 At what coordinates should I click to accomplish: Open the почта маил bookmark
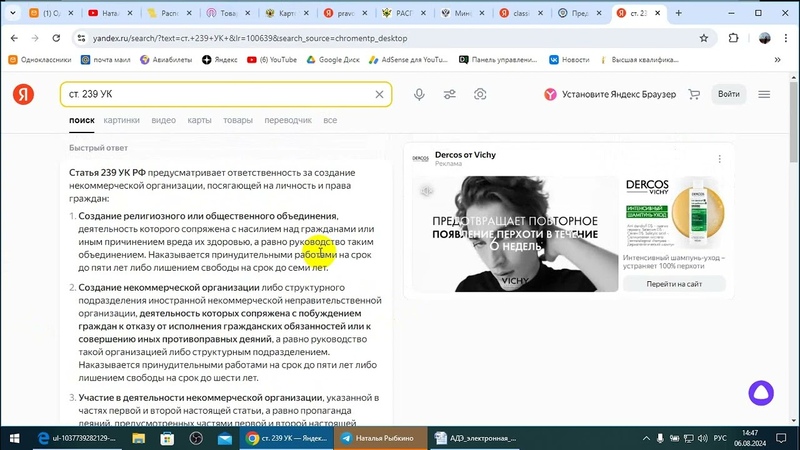(x=106, y=60)
